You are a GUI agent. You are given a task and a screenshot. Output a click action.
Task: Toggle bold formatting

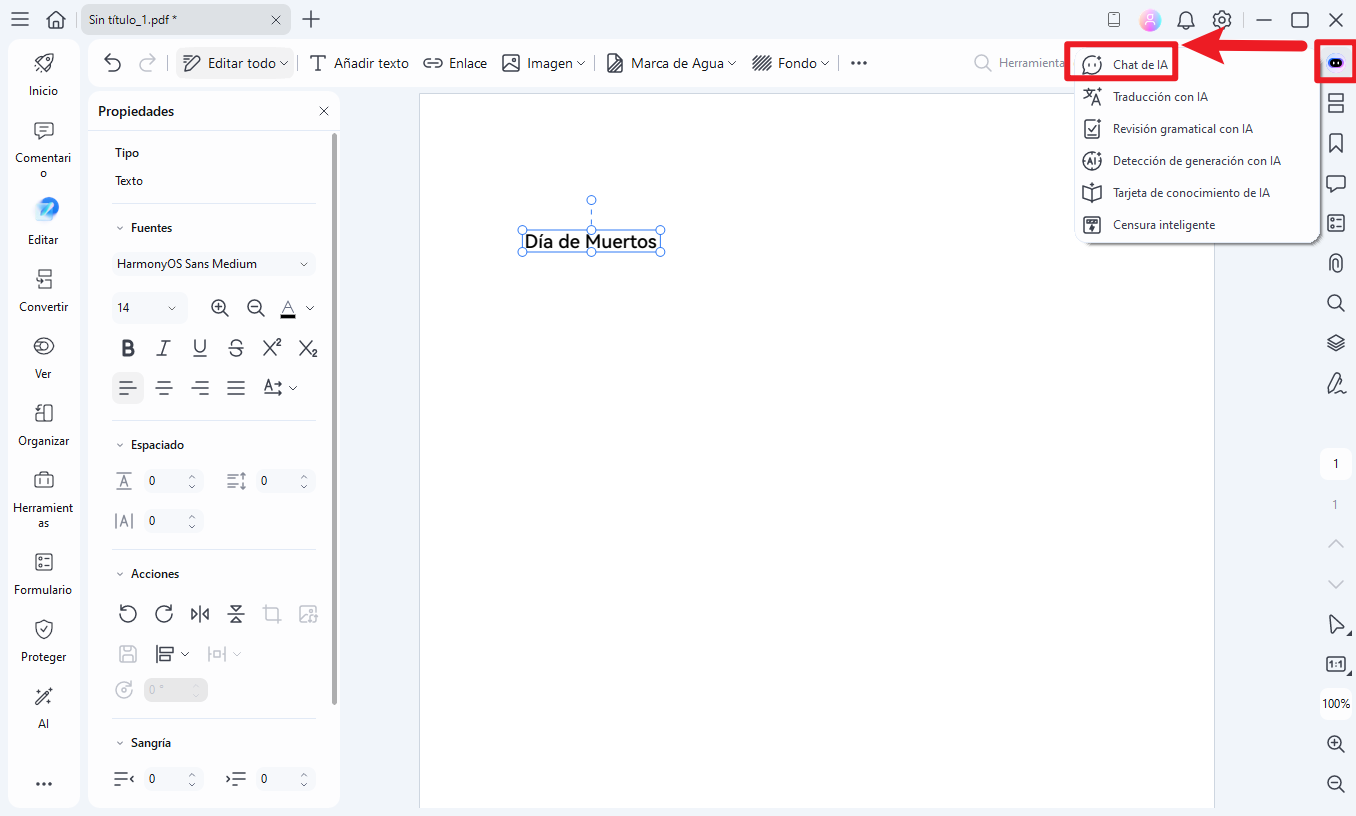128,348
